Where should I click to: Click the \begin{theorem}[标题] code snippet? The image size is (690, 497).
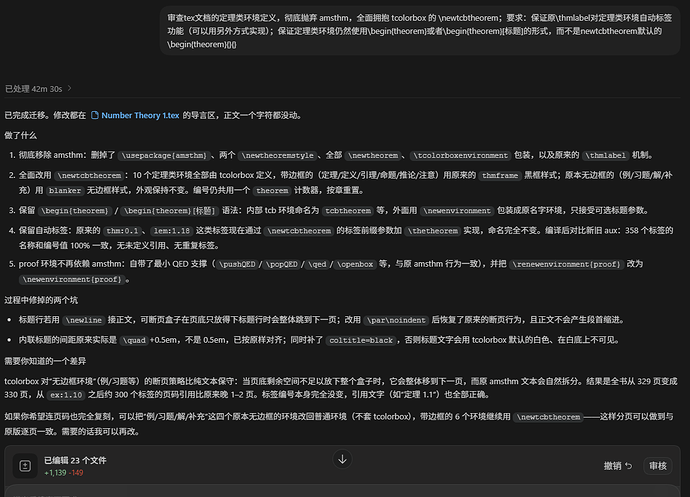169,211
